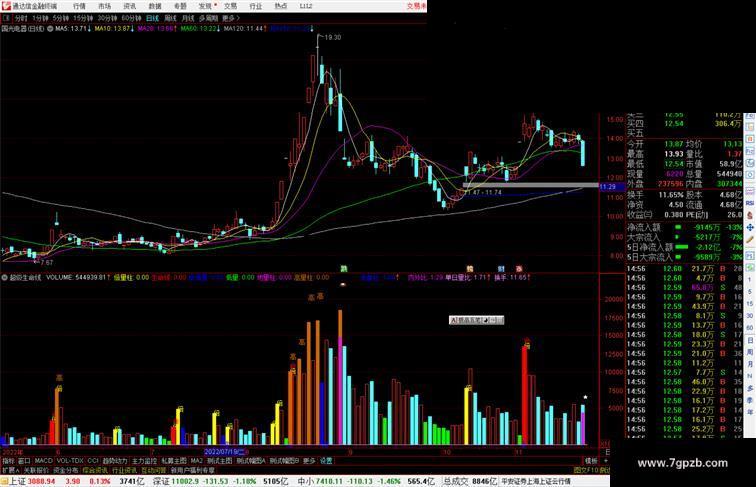Open 综合资讯 tab
Screen dimensions: 756x487
[x=94, y=470]
